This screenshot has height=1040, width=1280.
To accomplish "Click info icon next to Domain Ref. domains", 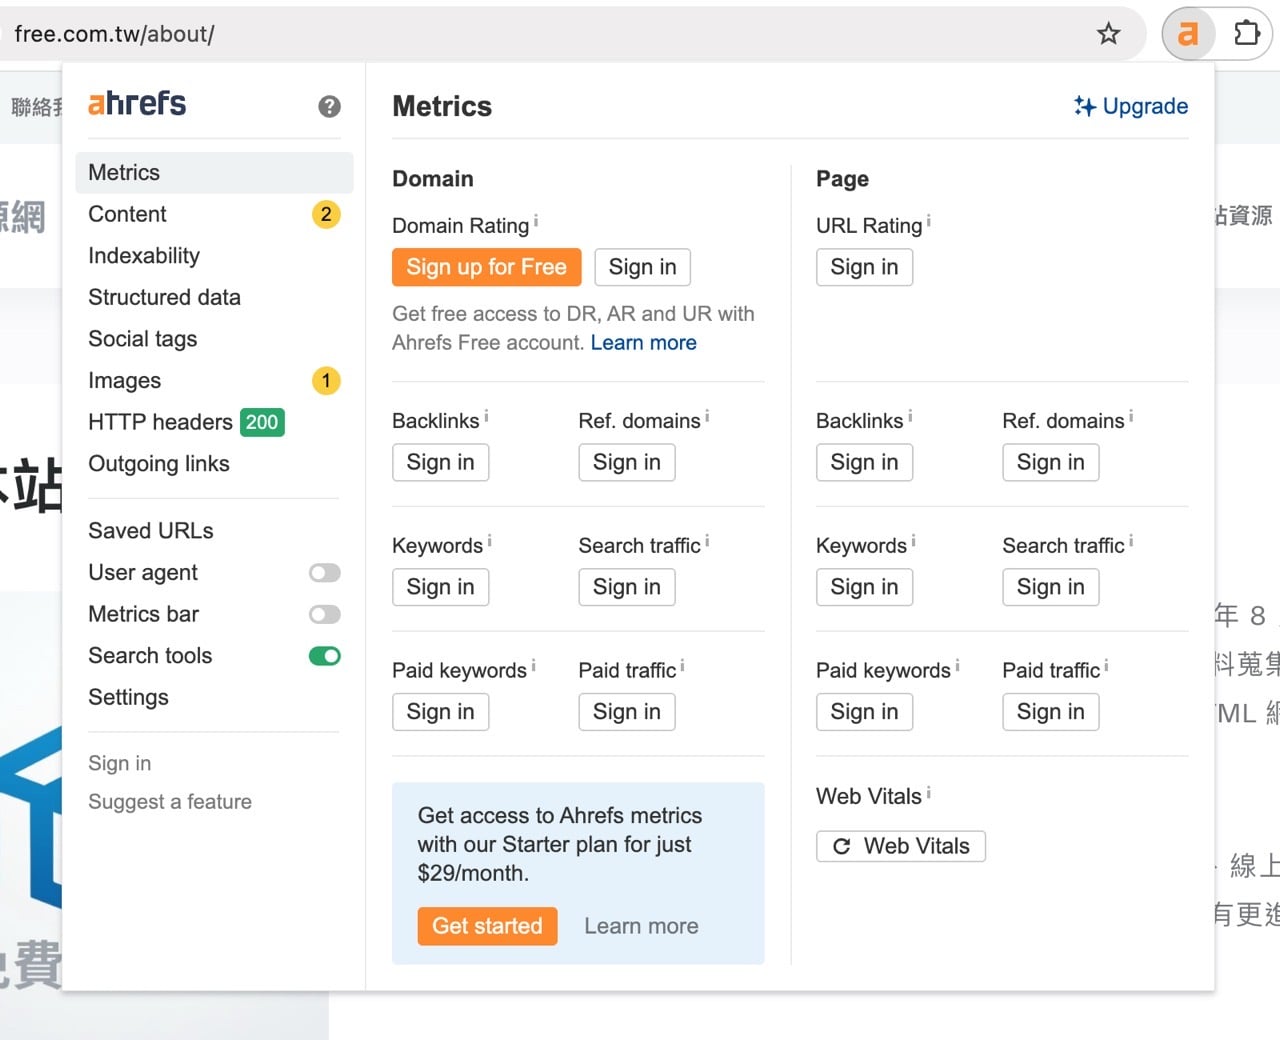I will (x=707, y=416).
